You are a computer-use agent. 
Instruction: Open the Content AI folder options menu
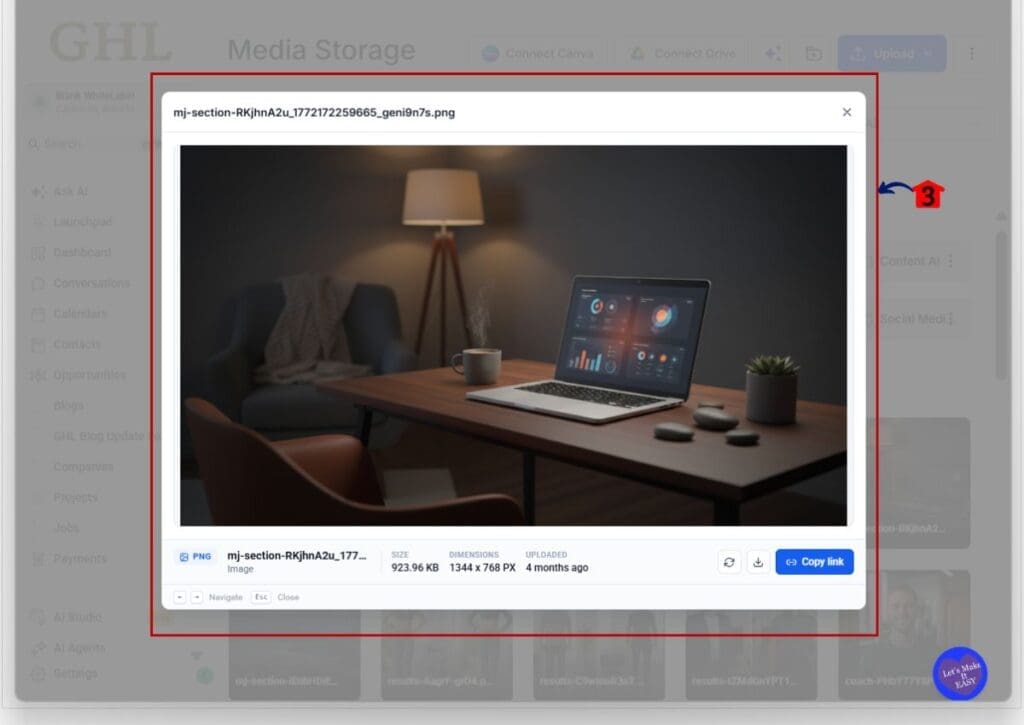950,261
